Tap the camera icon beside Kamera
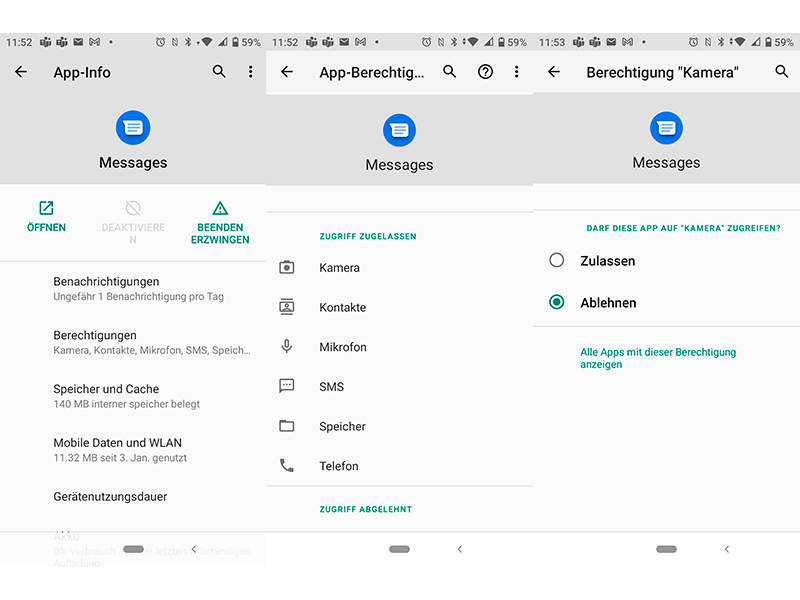 pos(287,267)
